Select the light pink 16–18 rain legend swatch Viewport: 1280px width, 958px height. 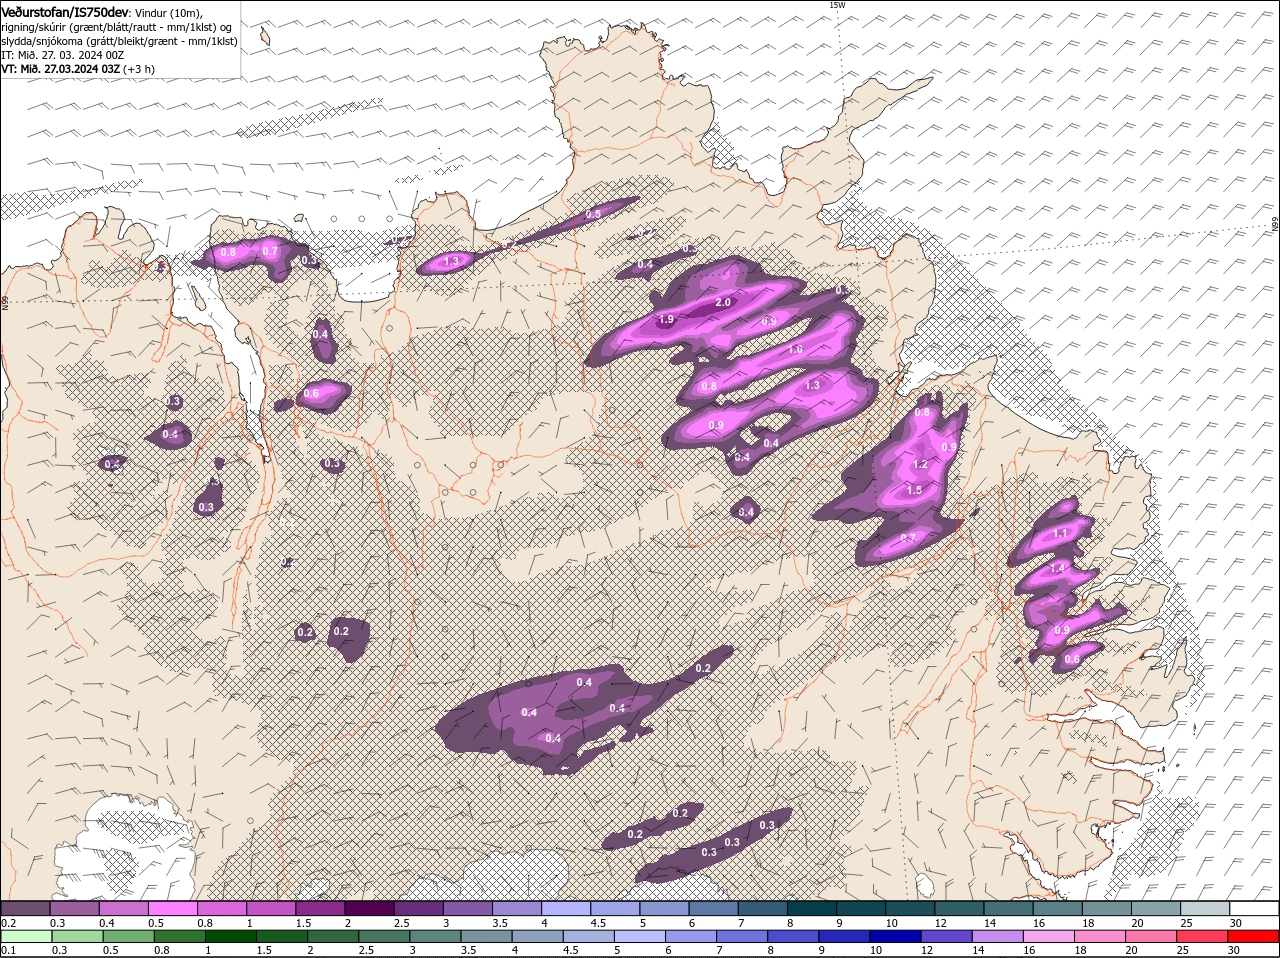pos(1050,937)
